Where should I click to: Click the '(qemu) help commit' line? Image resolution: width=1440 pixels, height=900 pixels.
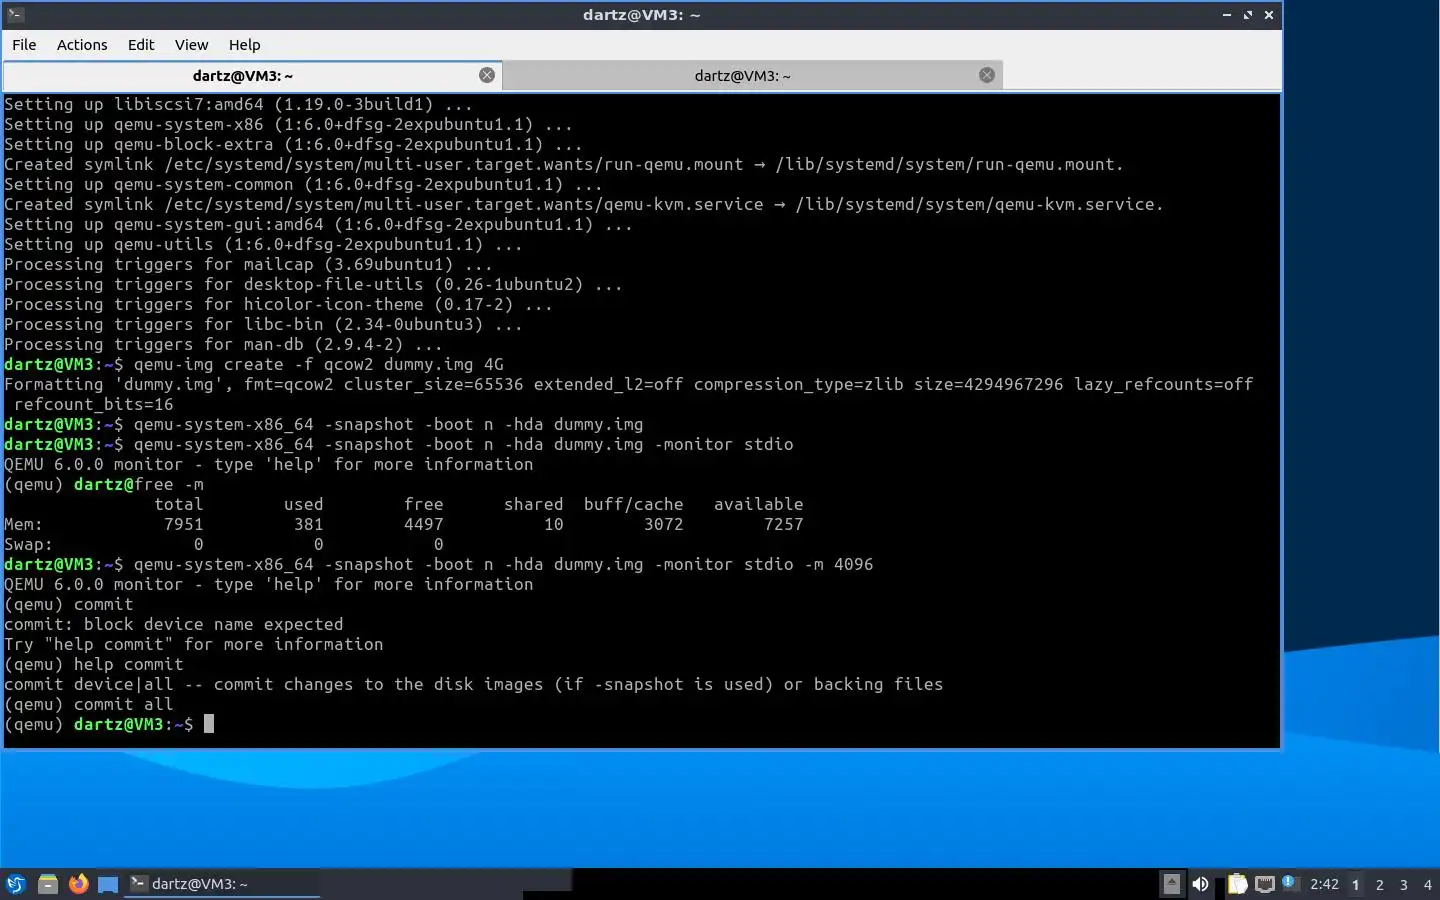click(94, 664)
